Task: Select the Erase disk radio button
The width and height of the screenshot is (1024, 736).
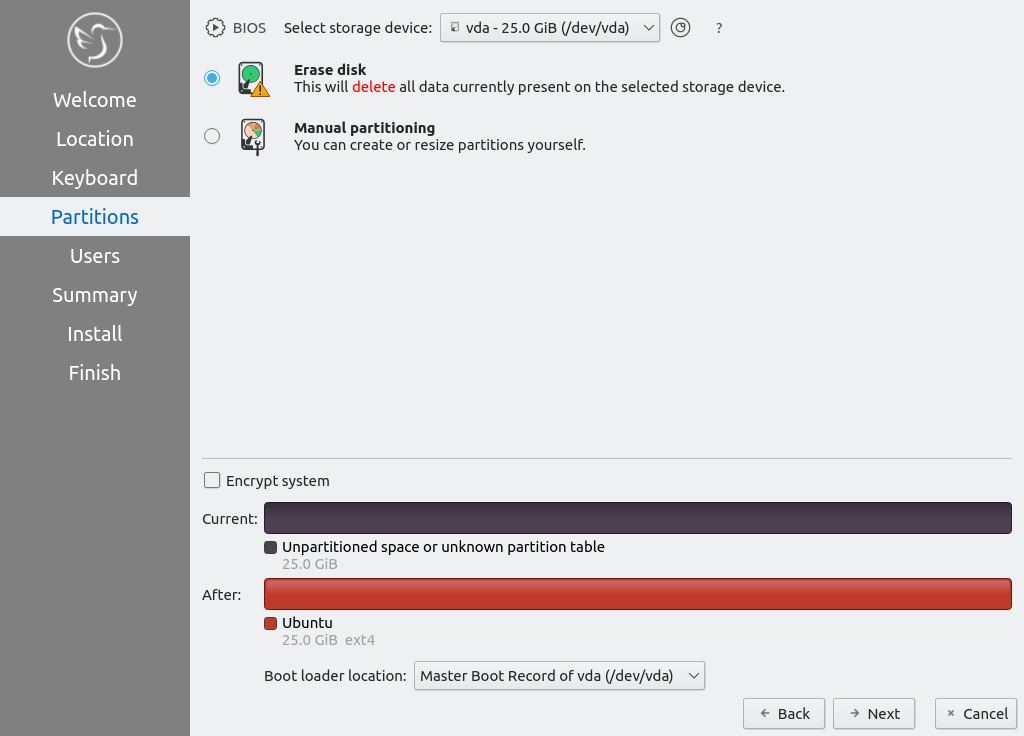Action: point(212,78)
